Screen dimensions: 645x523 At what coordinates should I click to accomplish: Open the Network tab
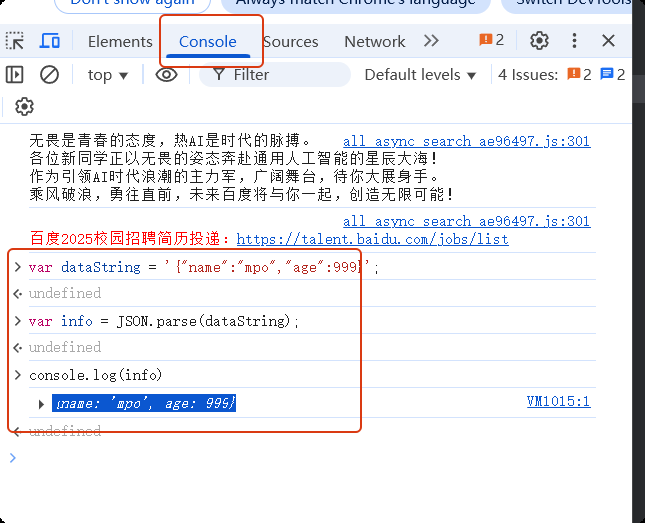pos(374,42)
